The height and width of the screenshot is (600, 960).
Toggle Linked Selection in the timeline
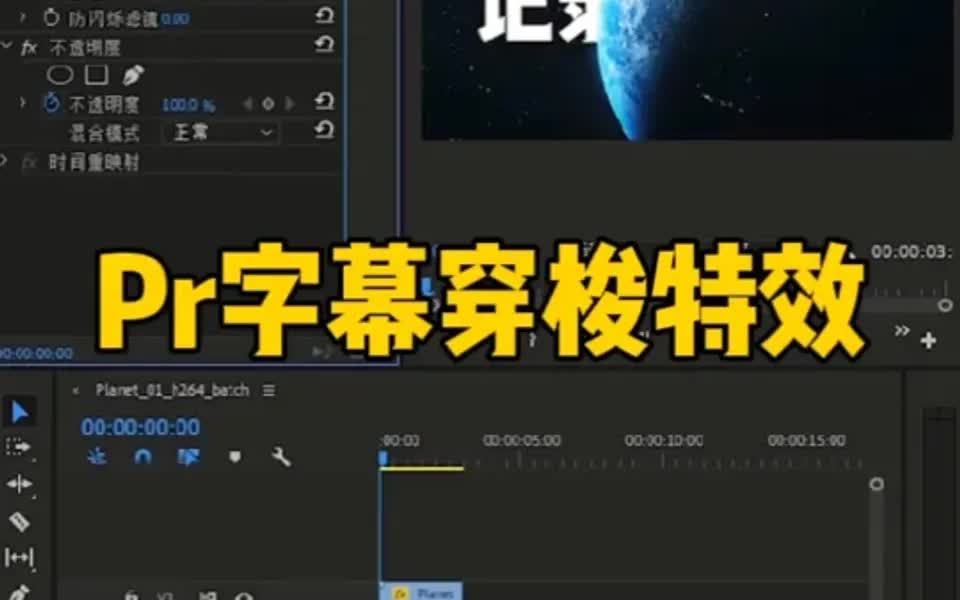188,456
